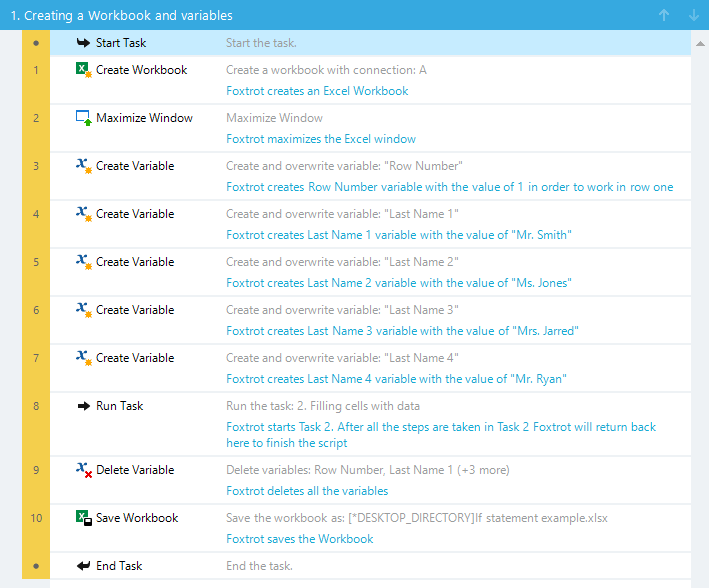
Task: Click the scroll up arrow of the list
Action: click(700, 44)
